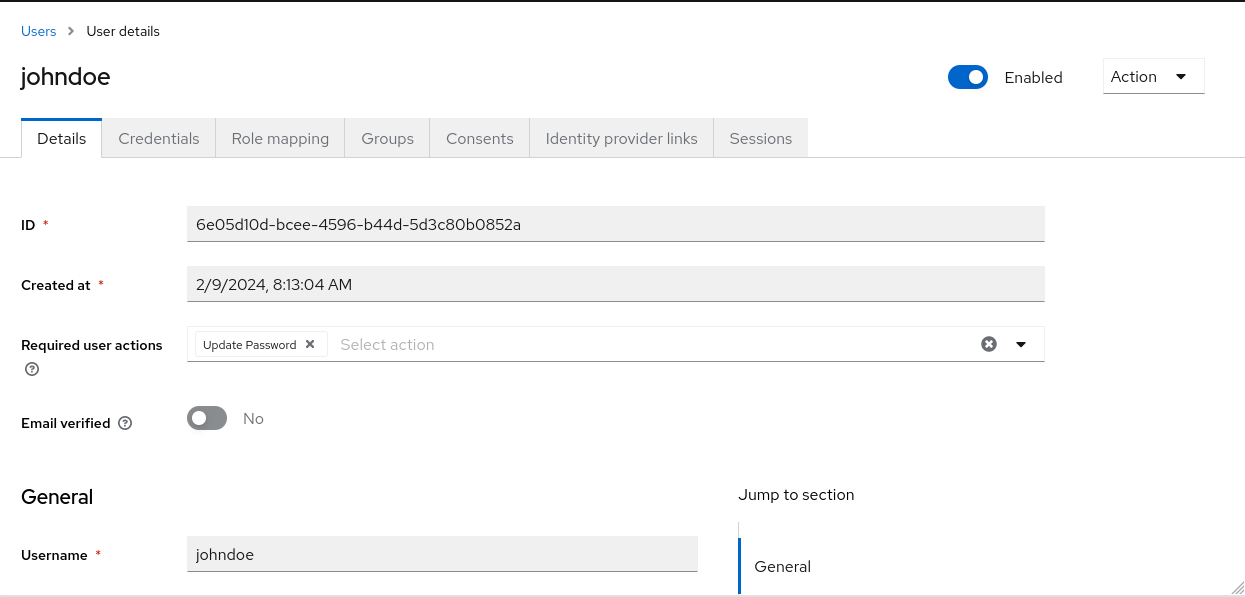1245x597 pixels.
Task: Click the breadcrumb chevron separator icon
Action: click(x=71, y=31)
